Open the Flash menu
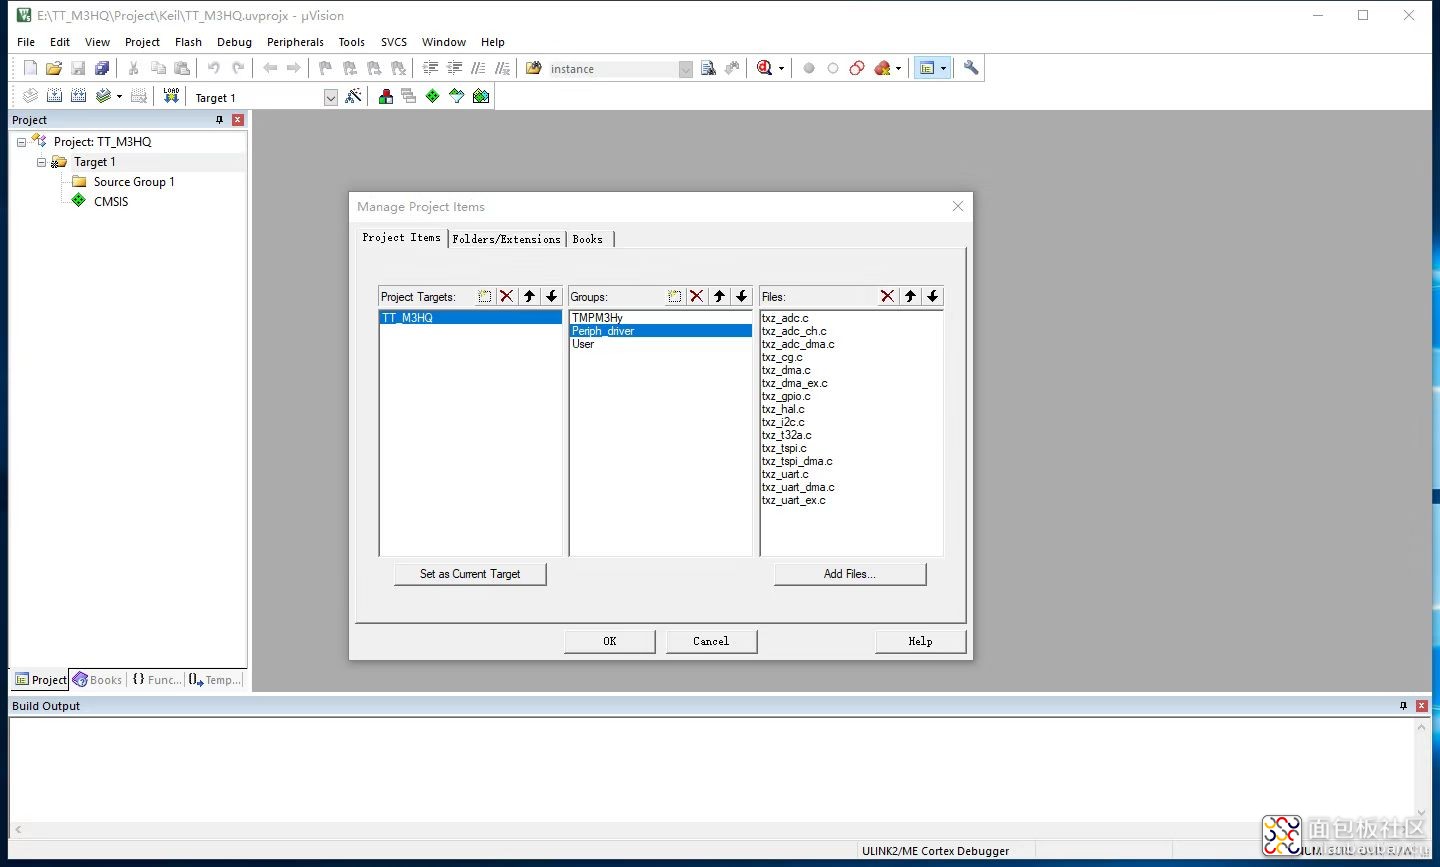1440x867 pixels. pyautogui.click(x=188, y=42)
